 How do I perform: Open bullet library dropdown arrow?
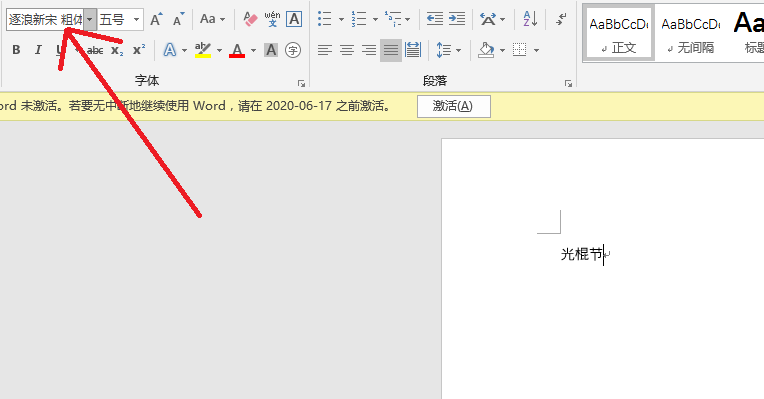pos(341,20)
